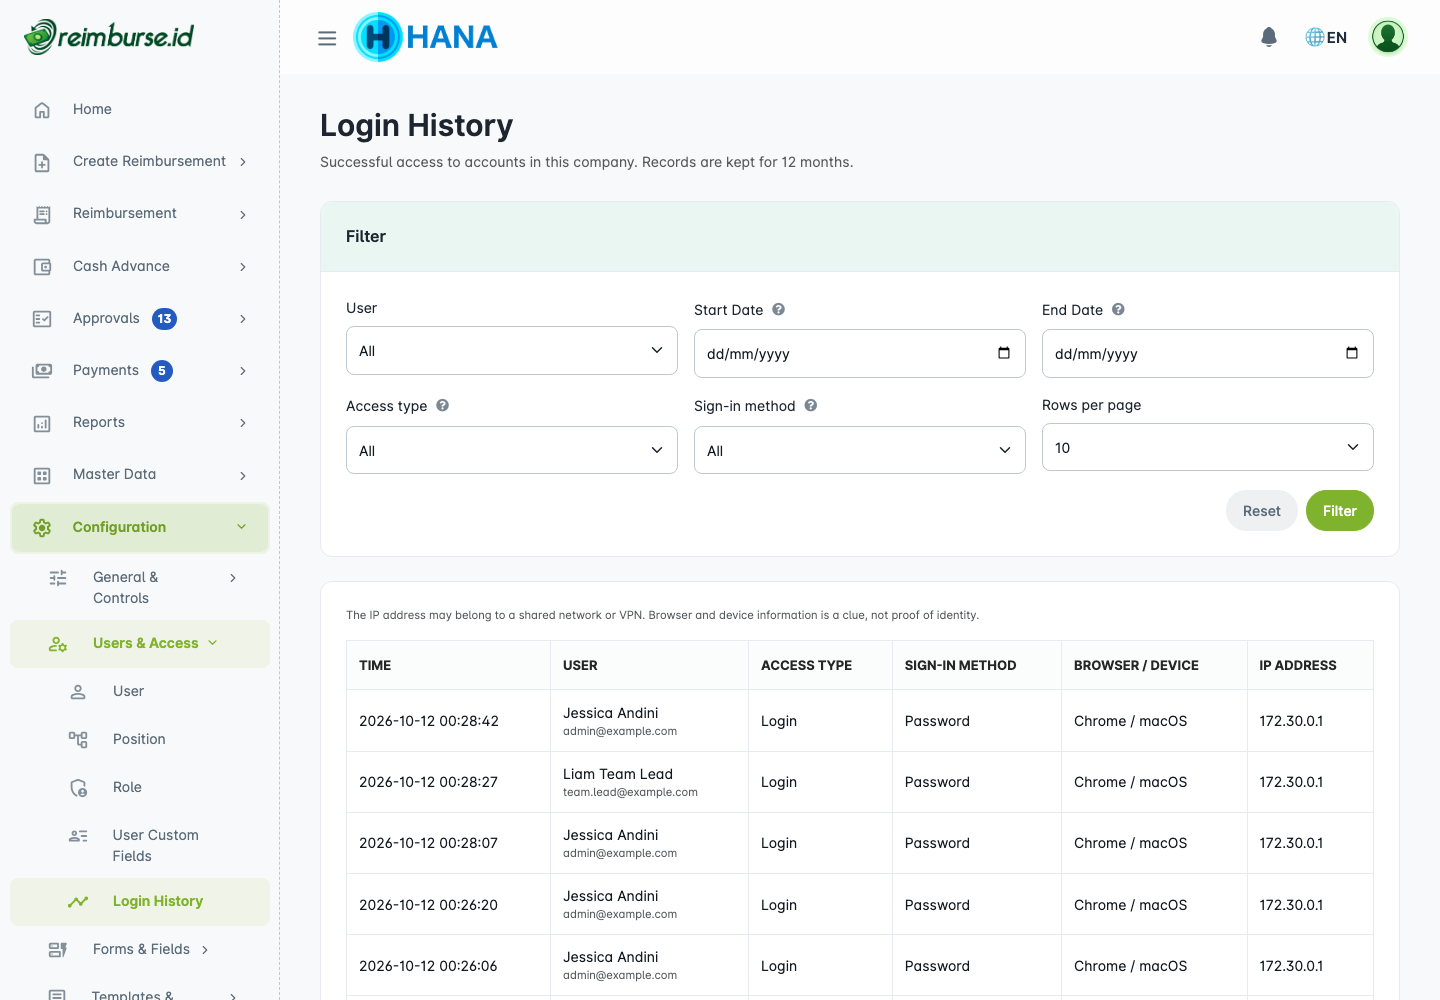1440x1000 pixels.
Task: Open General & Controls menu
Action: click(x=140, y=587)
